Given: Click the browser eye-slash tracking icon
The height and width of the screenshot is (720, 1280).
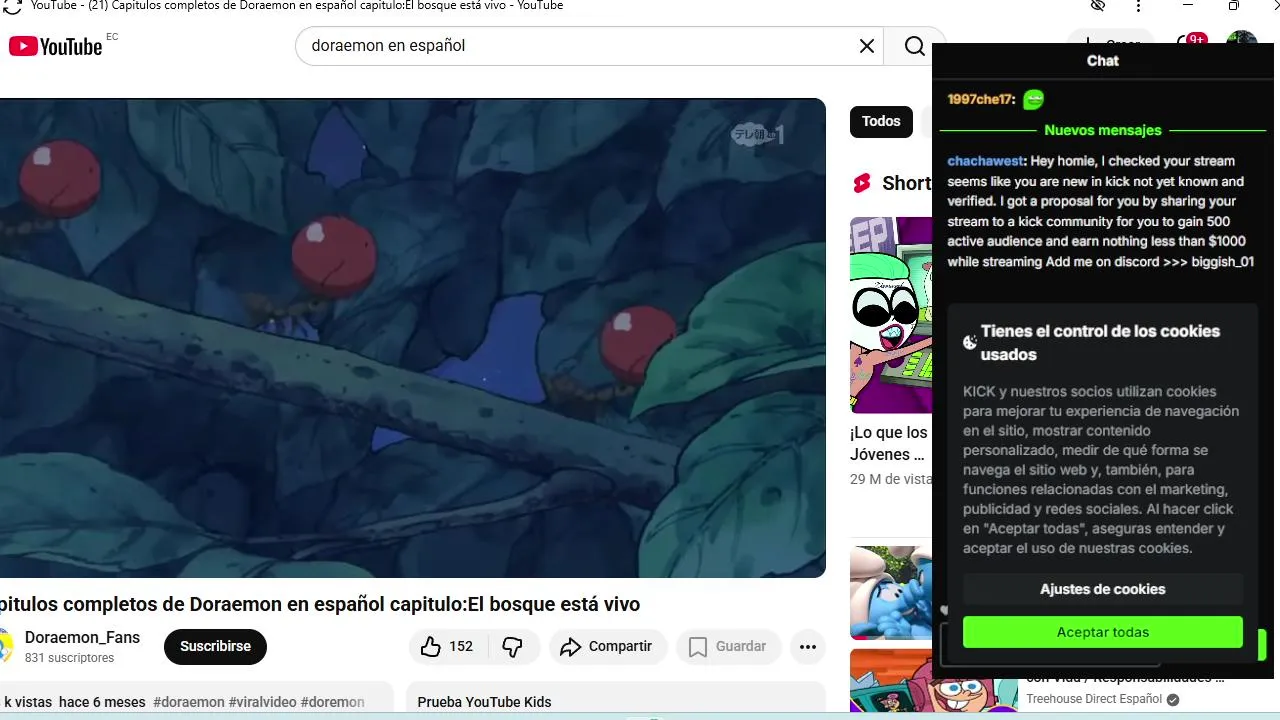Looking at the screenshot, I should 1098,6.
